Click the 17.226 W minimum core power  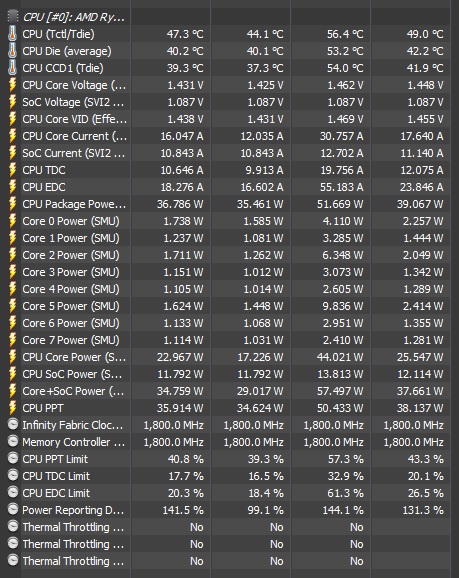click(260, 357)
